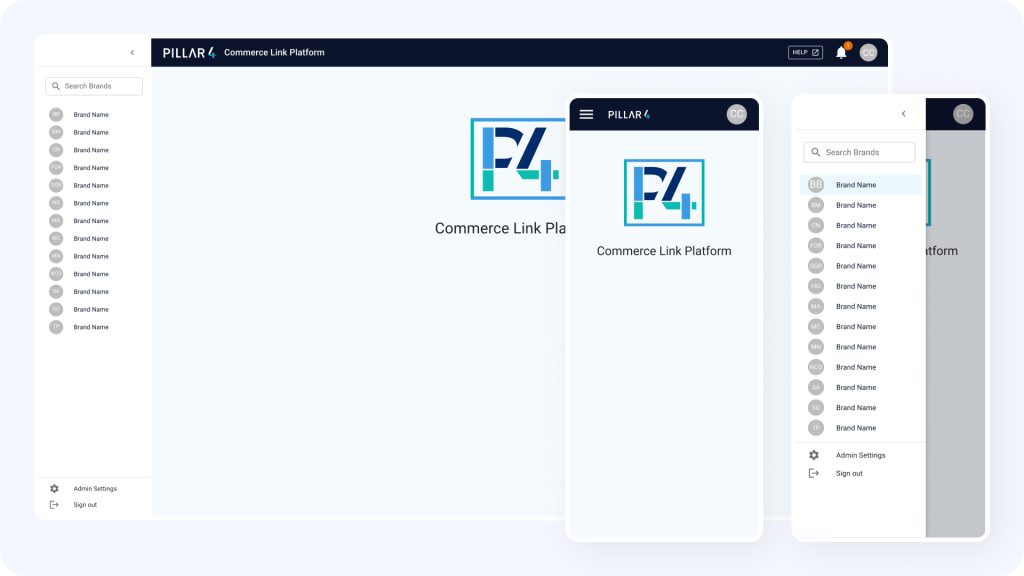Select the highlighted BB brand in mobile drawer

click(861, 185)
